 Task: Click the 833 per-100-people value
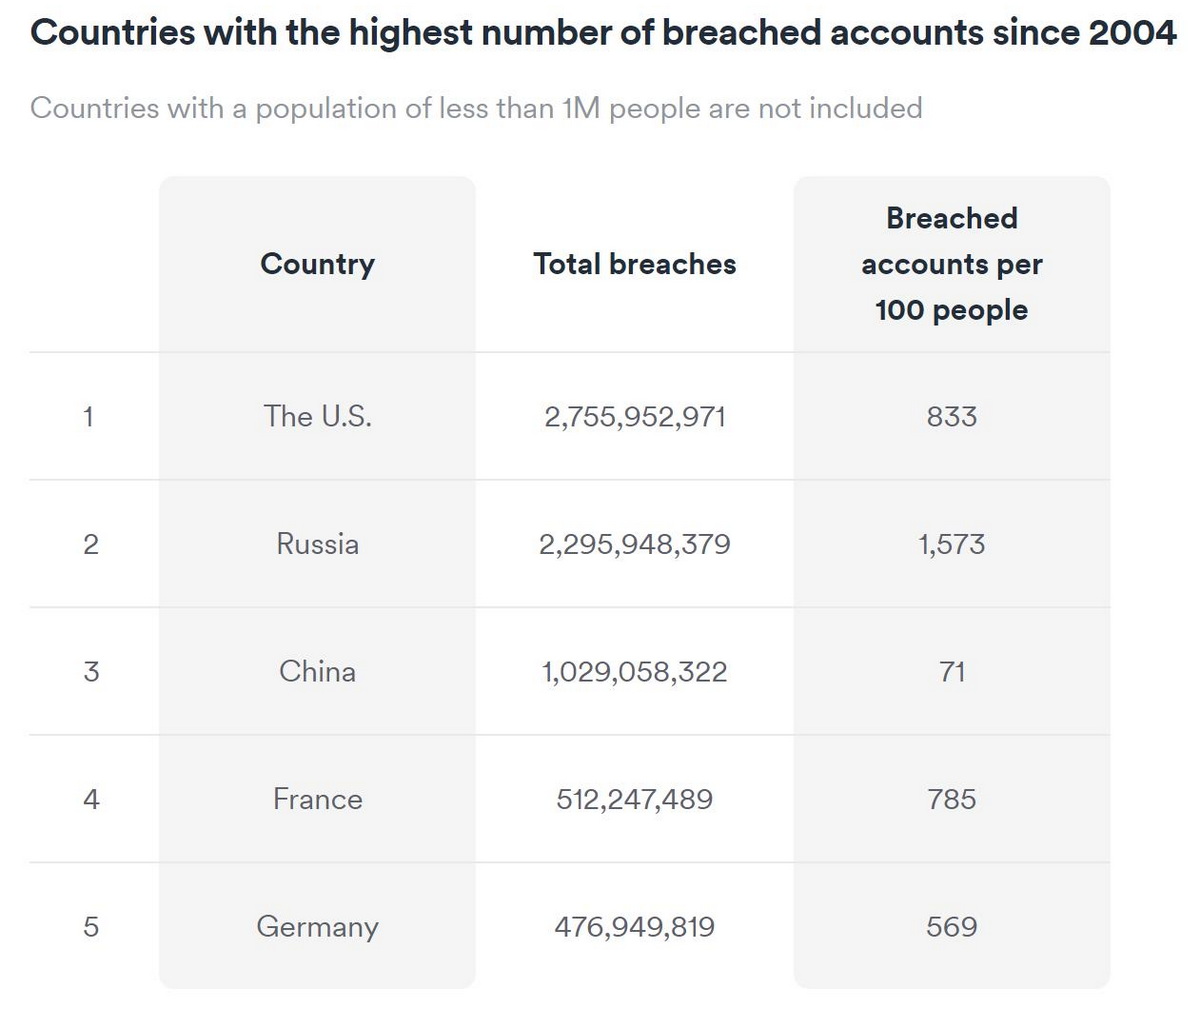pos(951,416)
